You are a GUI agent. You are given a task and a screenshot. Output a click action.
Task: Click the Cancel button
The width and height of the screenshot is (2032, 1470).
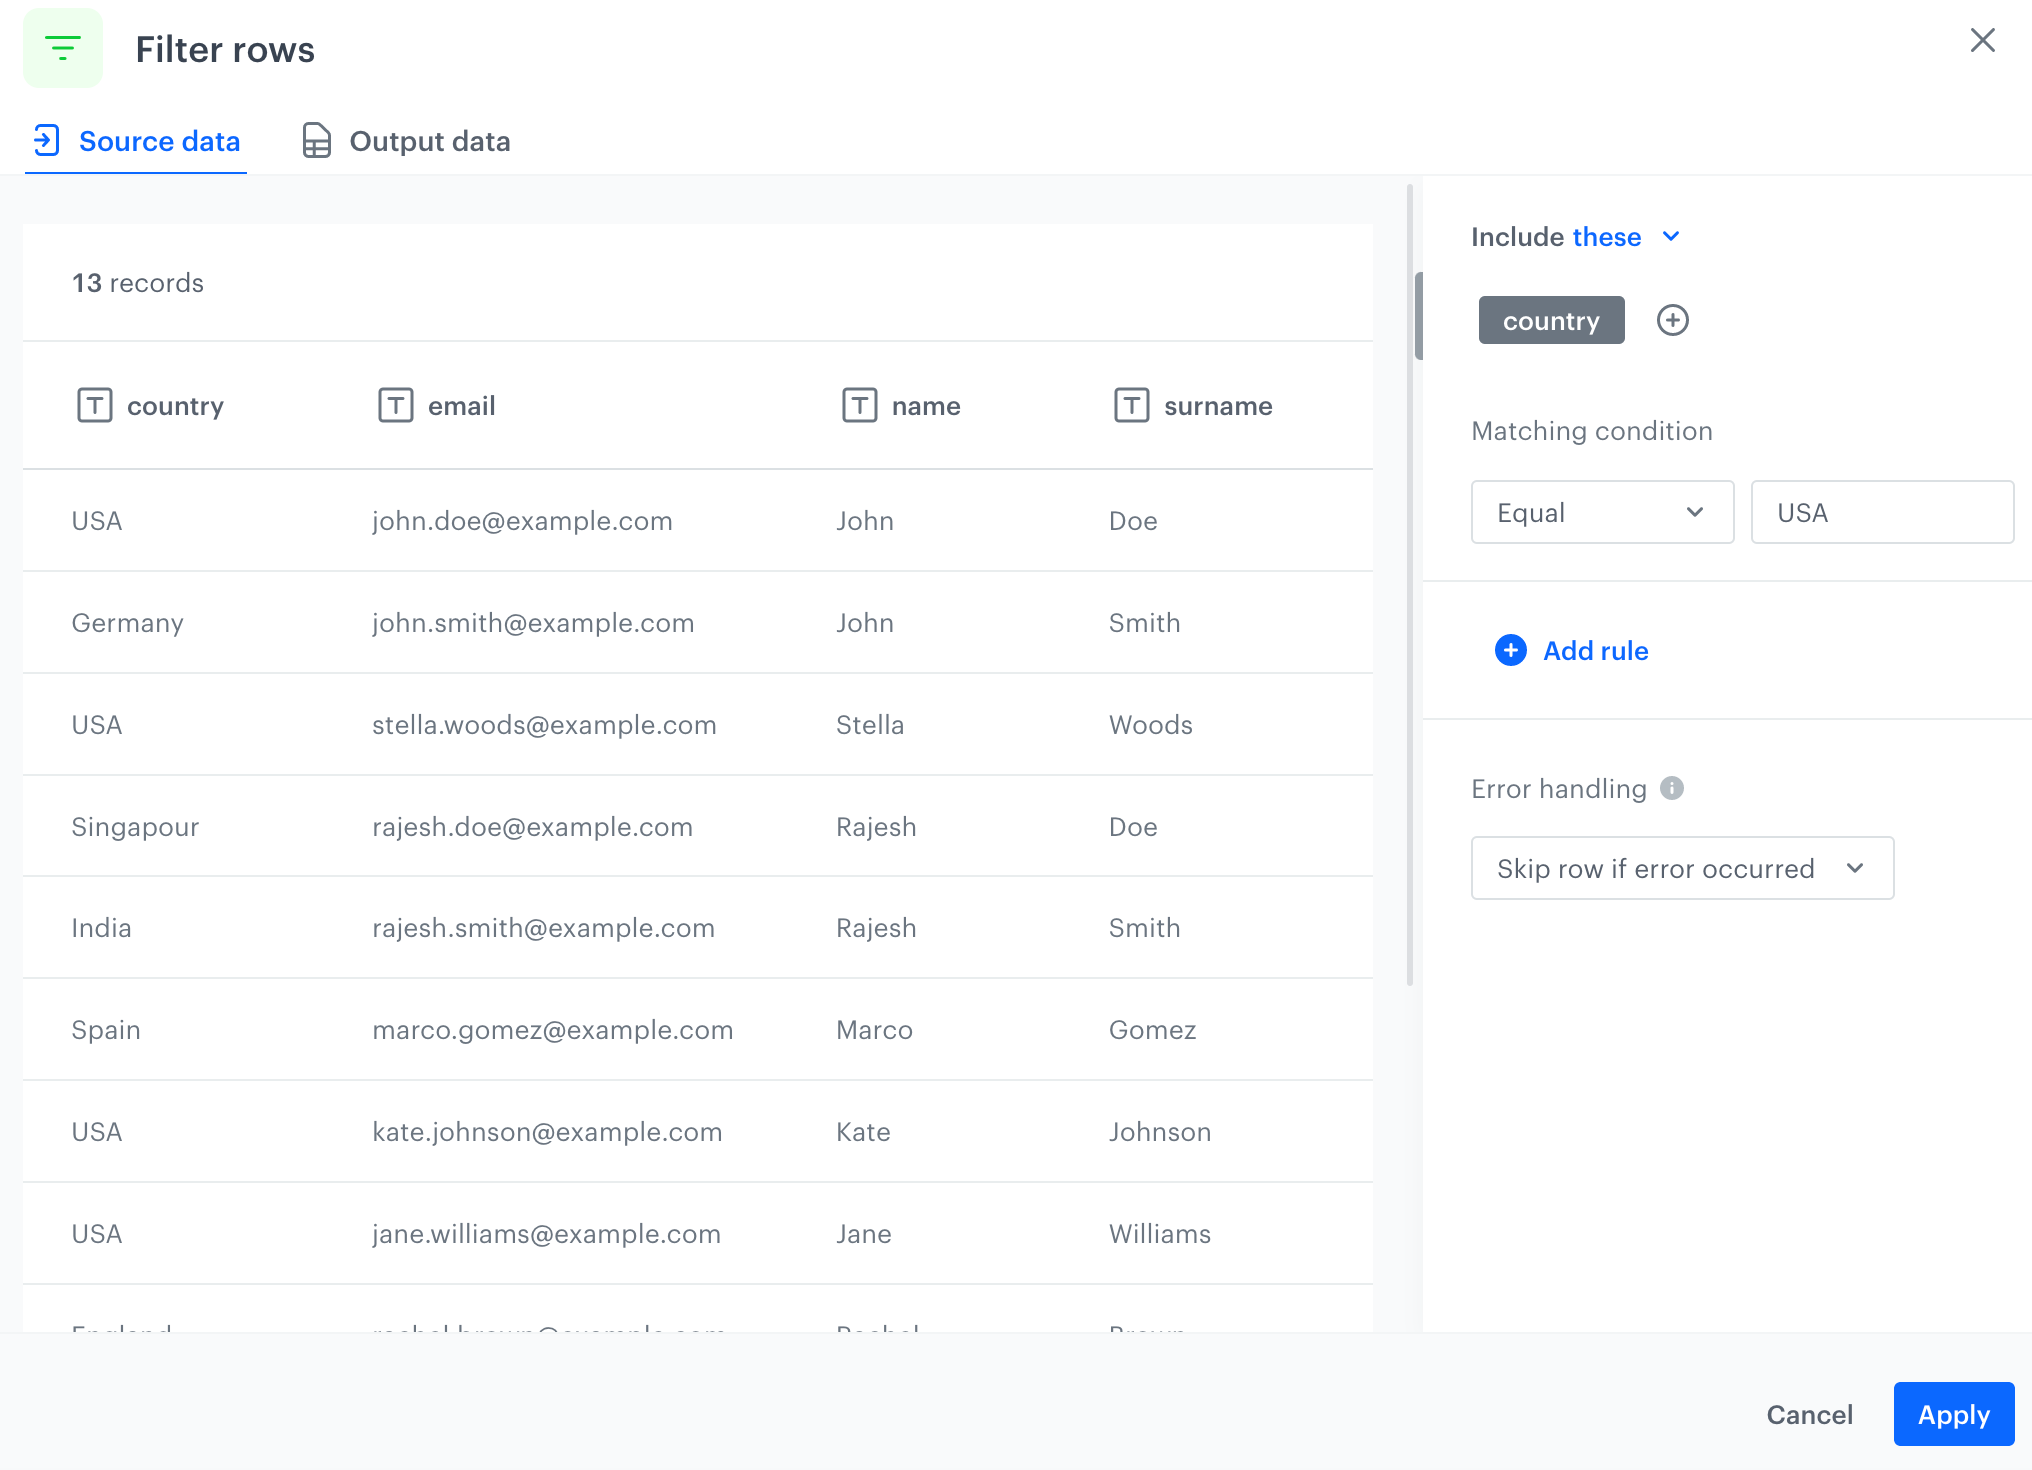[x=1809, y=1414]
